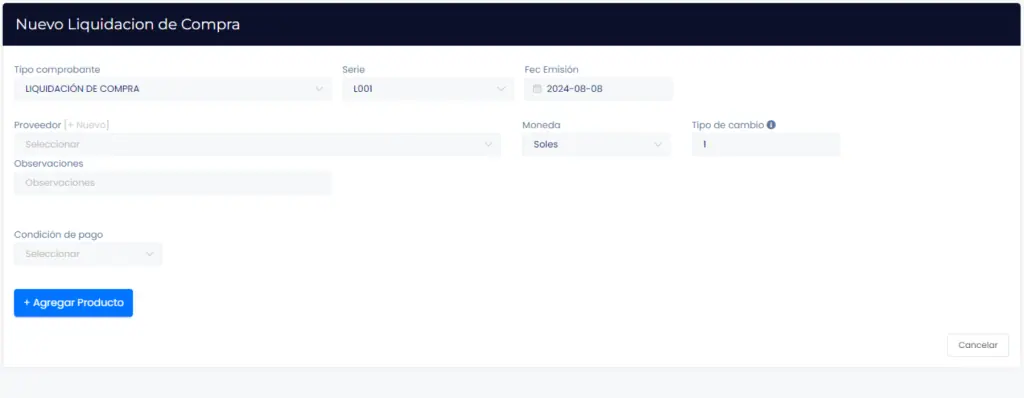The image size is (1024, 398).
Task: Click the Tipo de cambio input field
Action: tap(766, 144)
